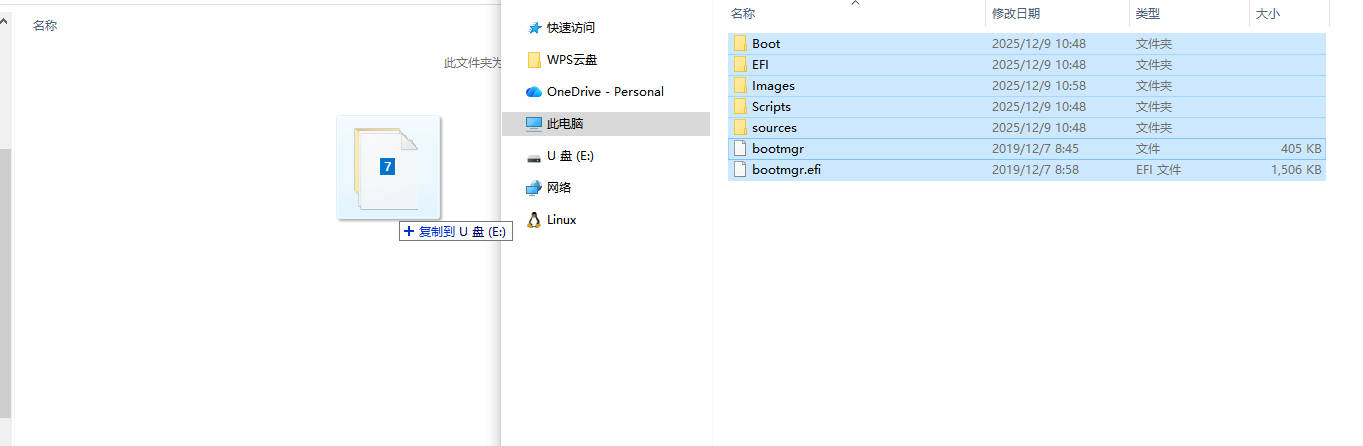Click the 大小 column header
Image resolution: width=1363 pixels, height=446 pixels.
pos(1266,14)
